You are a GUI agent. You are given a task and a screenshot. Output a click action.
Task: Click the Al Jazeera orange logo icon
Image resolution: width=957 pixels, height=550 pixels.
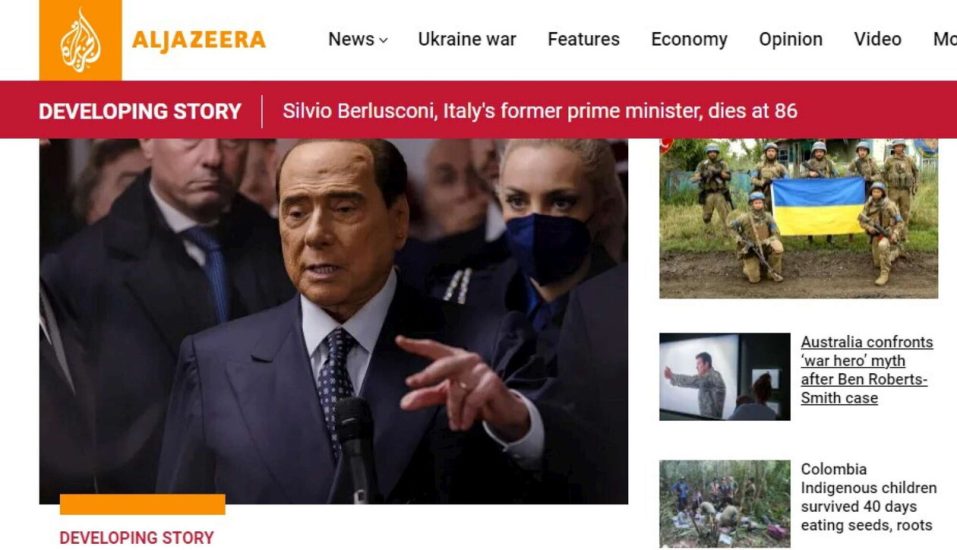point(81,40)
